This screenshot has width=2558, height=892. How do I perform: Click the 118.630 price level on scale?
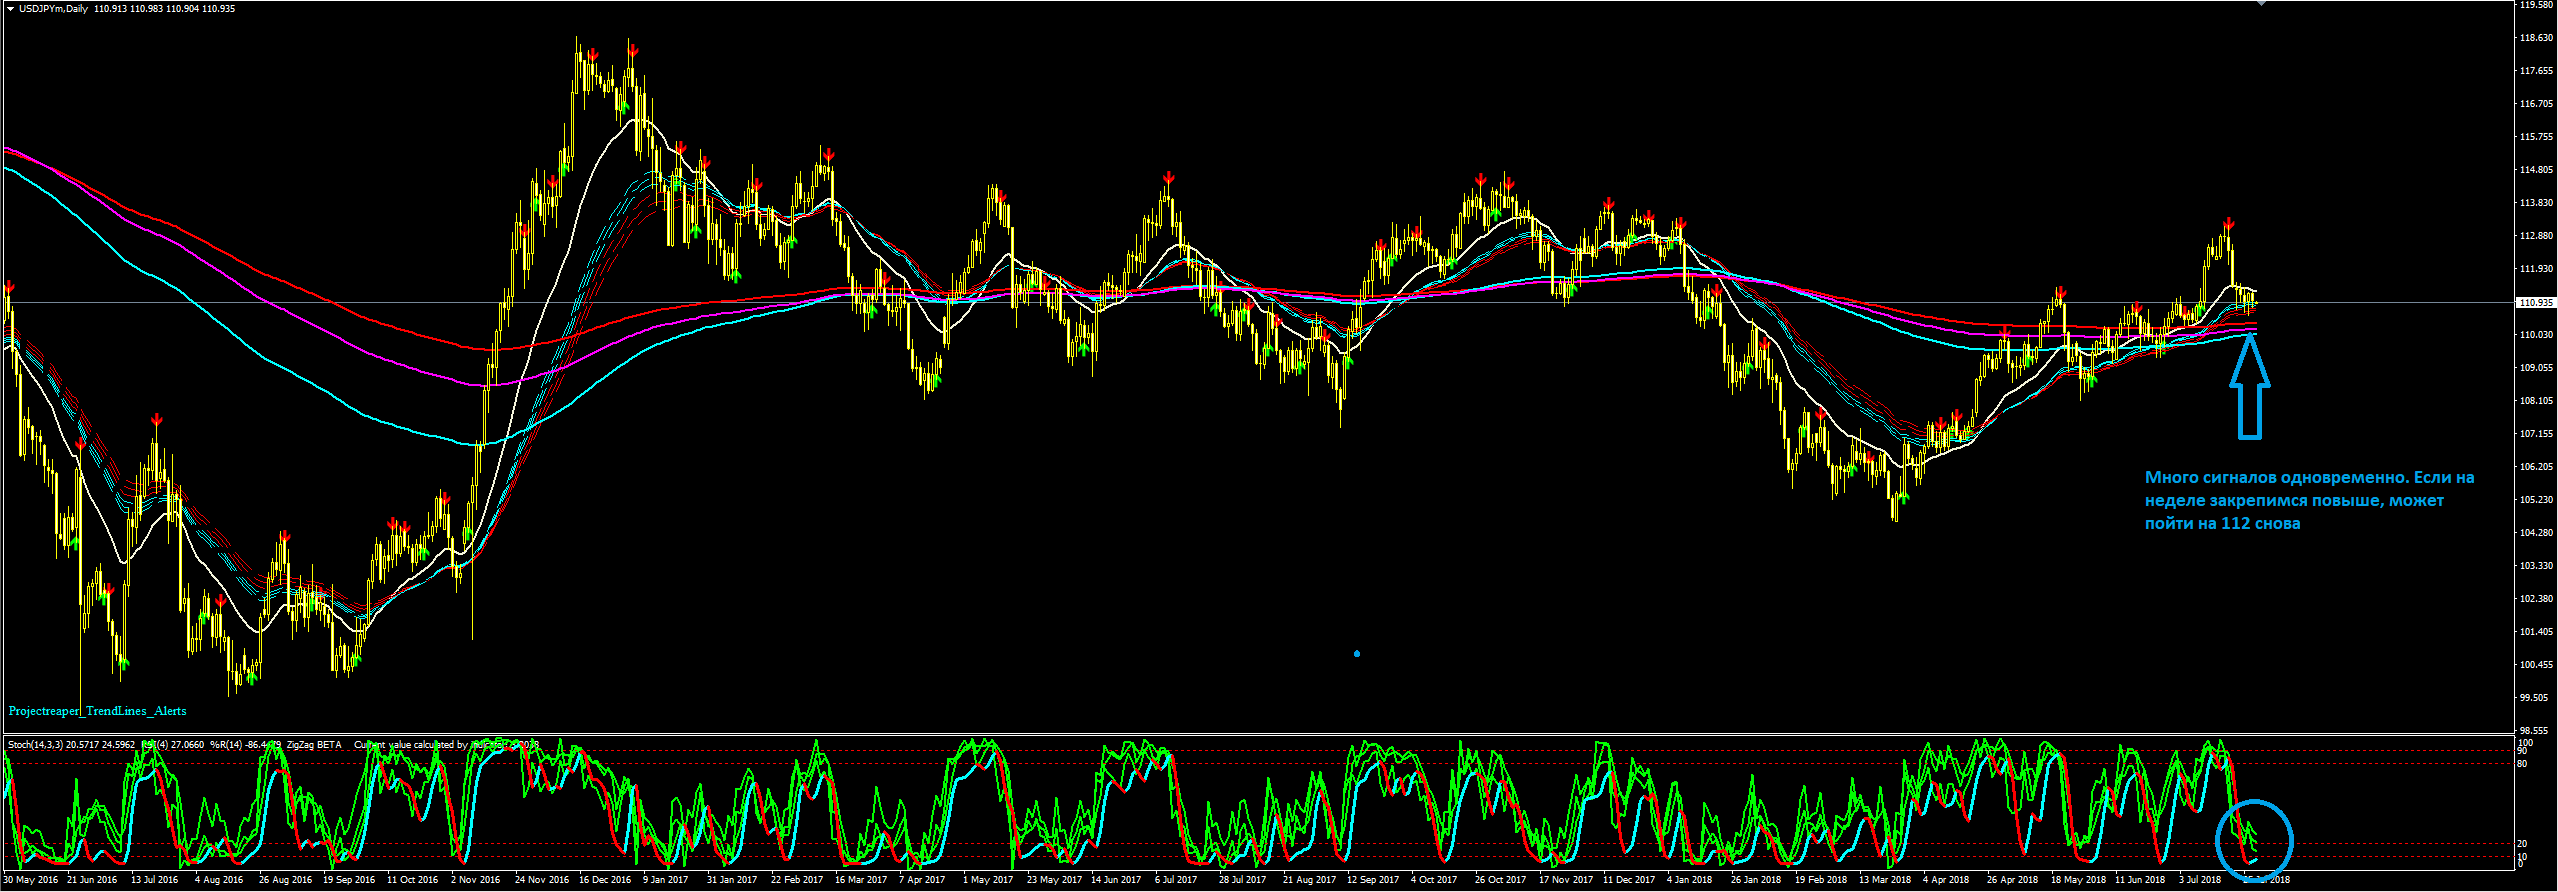[x=2537, y=38]
